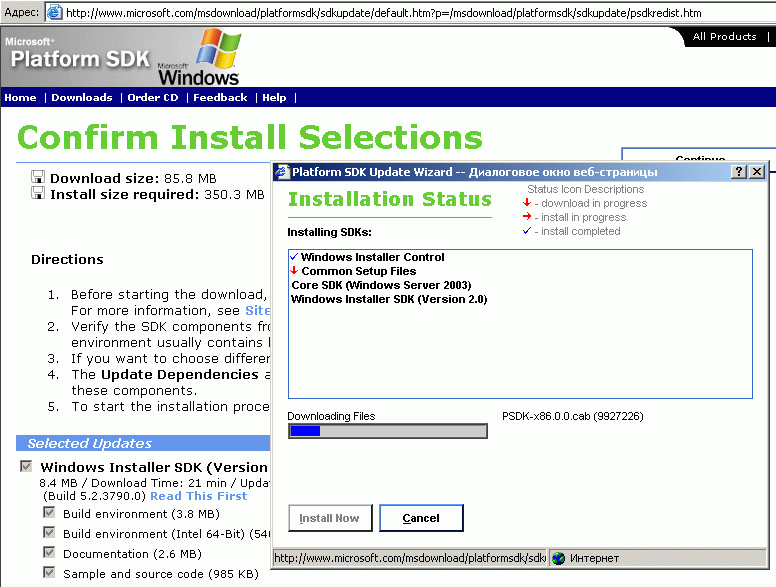Click the globe icon in the dialog status bar
The height and width of the screenshot is (587, 776).
click(x=559, y=558)
